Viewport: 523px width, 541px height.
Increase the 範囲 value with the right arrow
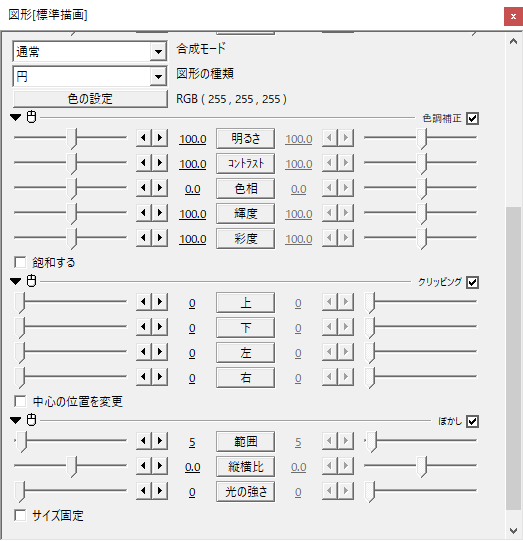click(x=160, y=441)
